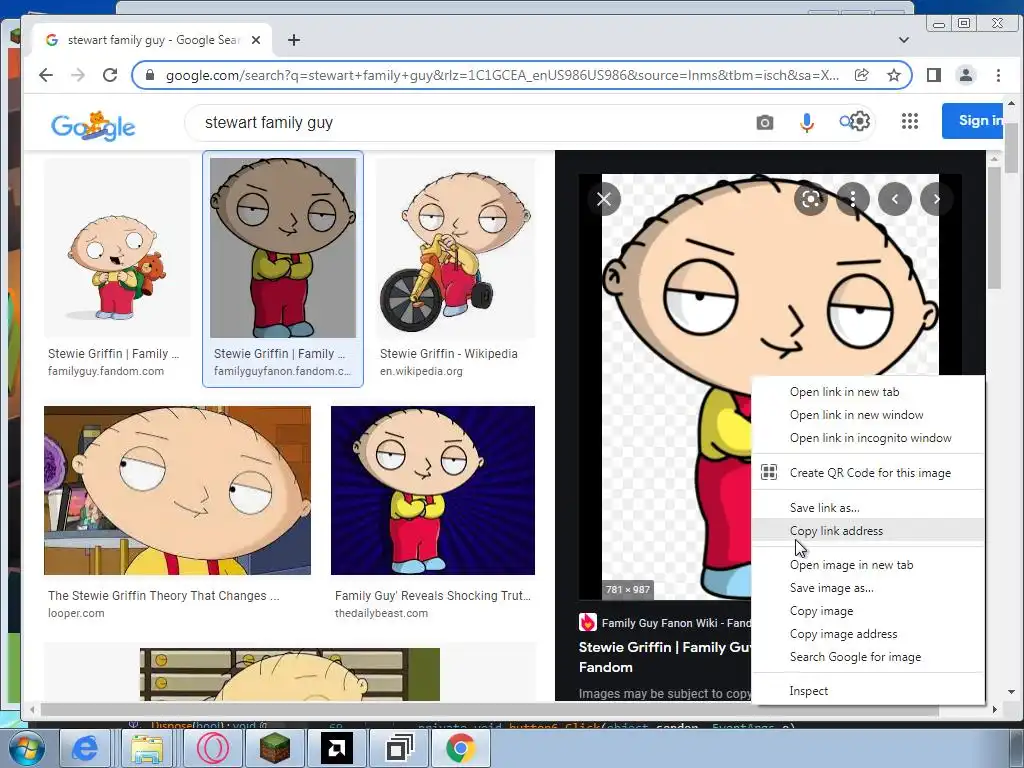Choose Create QR Code for this image
This screenshot has height=768, width=1024.
[x=868, y=473]
